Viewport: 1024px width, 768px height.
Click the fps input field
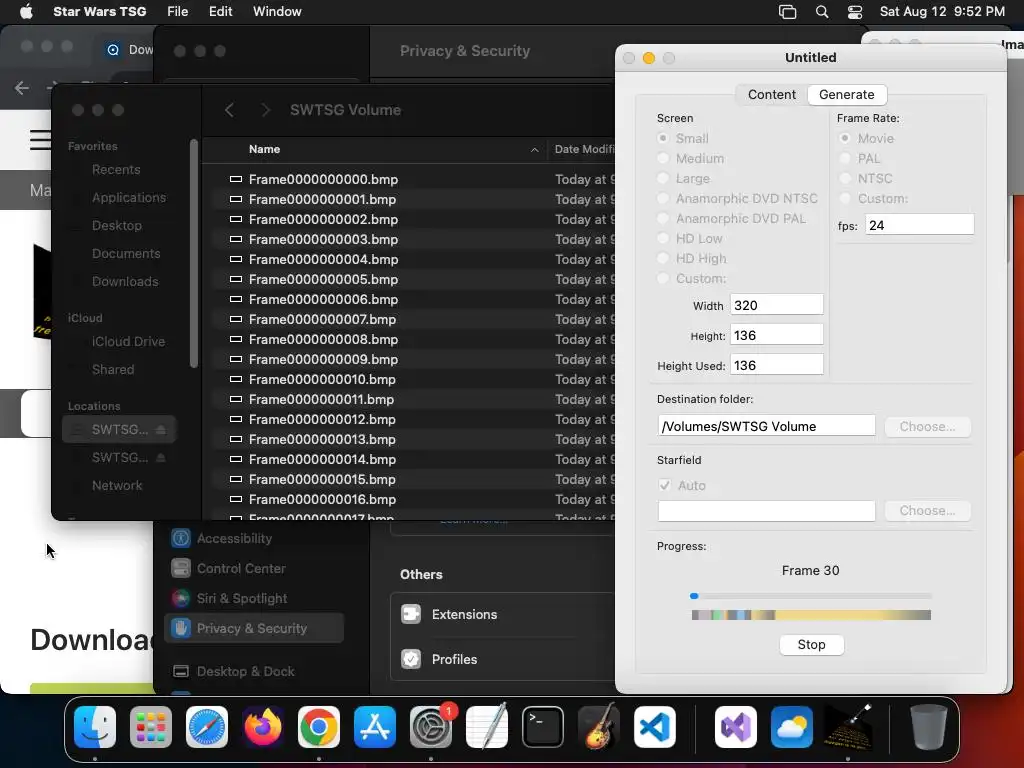pos(919,225)
